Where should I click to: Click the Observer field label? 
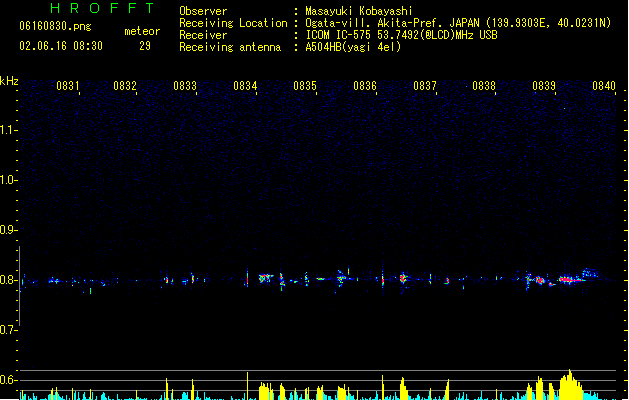(203, 11)
